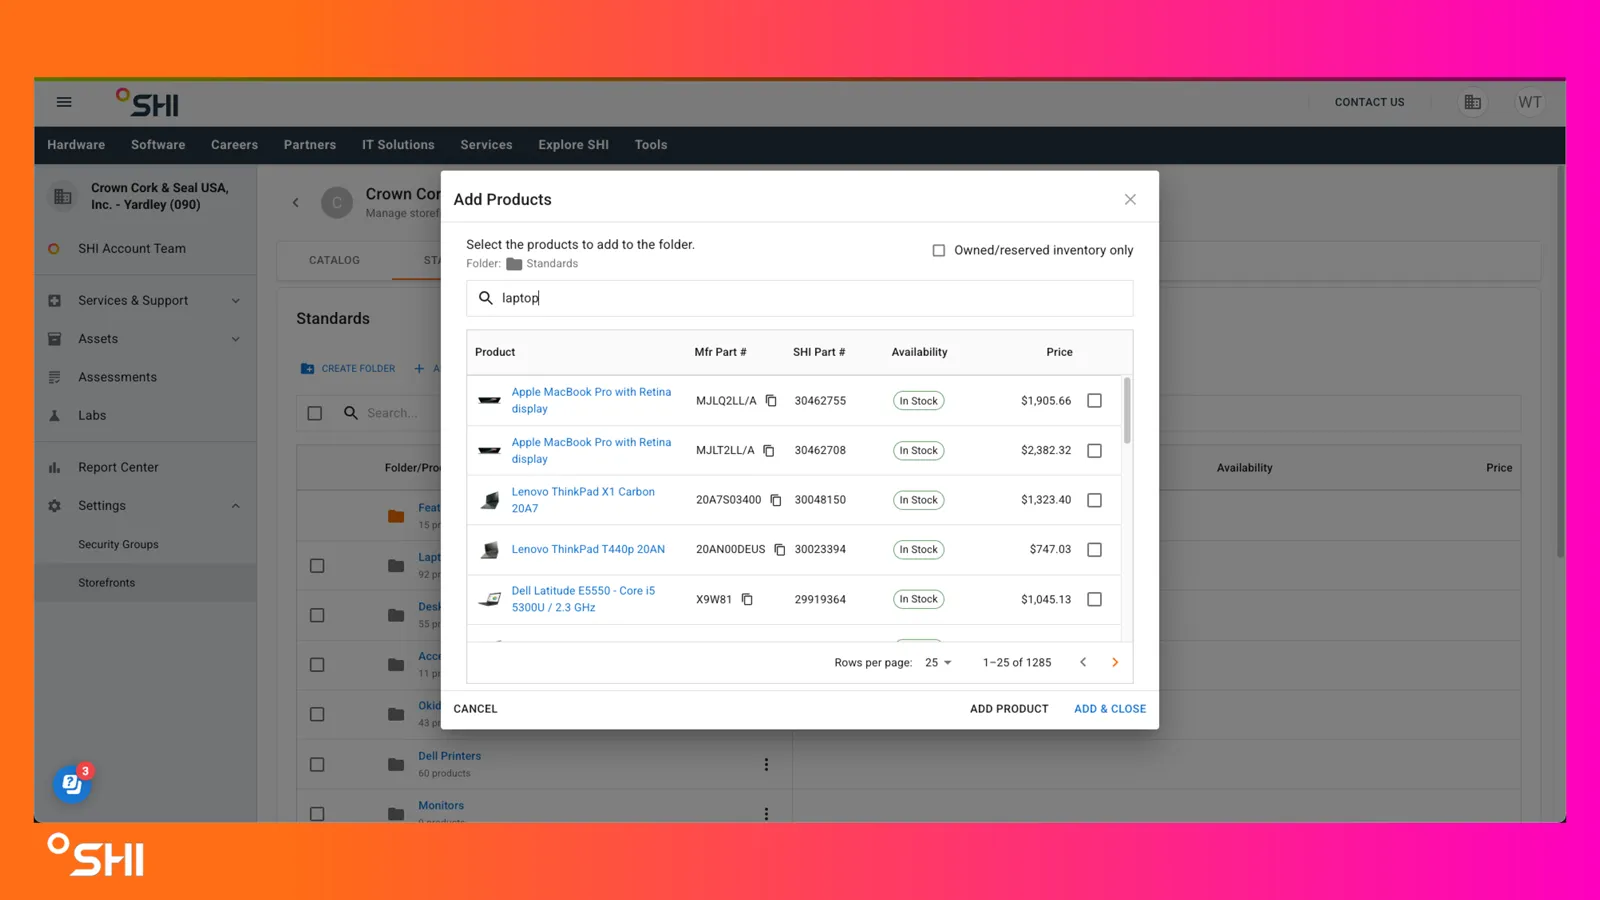Open the Careers menu

(234, 145)
